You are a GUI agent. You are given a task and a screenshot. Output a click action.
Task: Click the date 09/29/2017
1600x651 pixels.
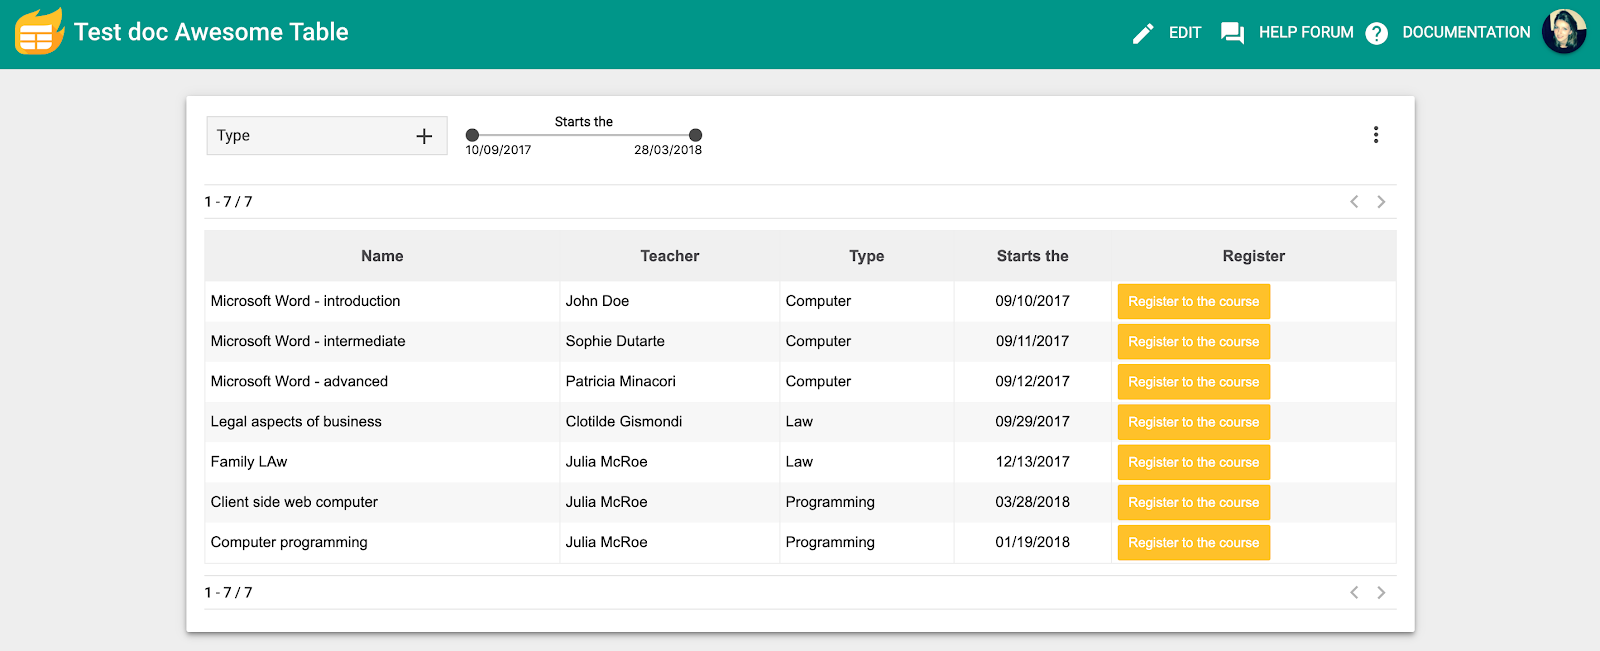click(x=1032, y=421)
